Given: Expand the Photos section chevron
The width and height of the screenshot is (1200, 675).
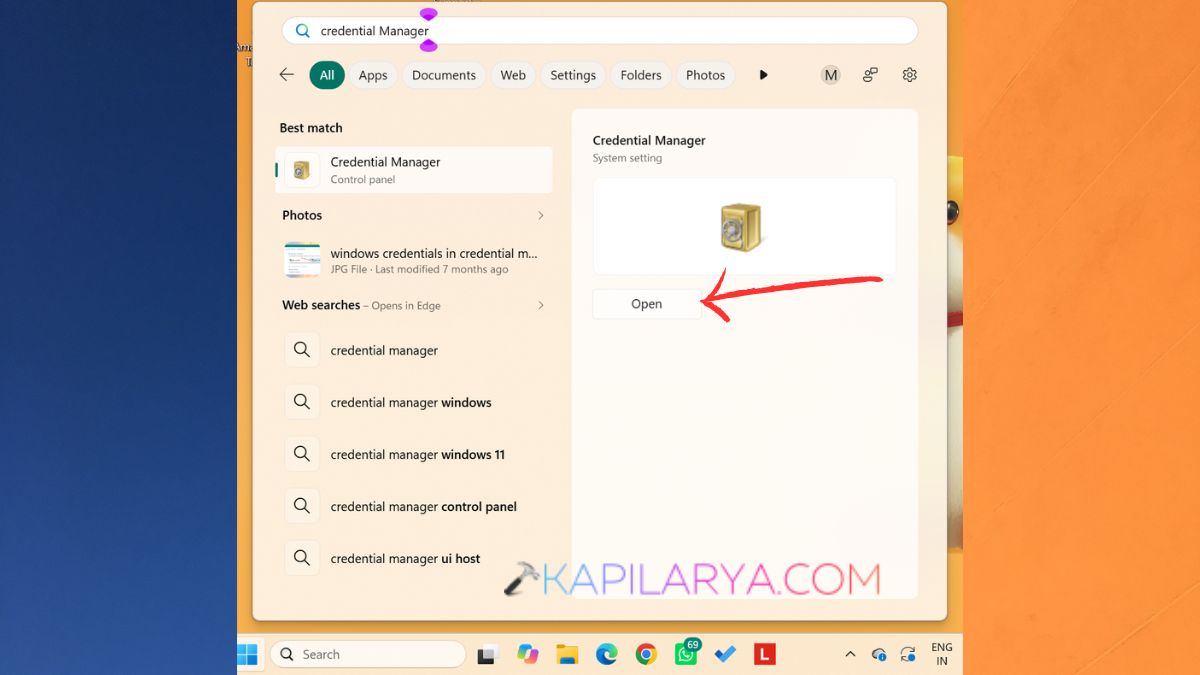Looking at the screenshot, I should [541, 215].
